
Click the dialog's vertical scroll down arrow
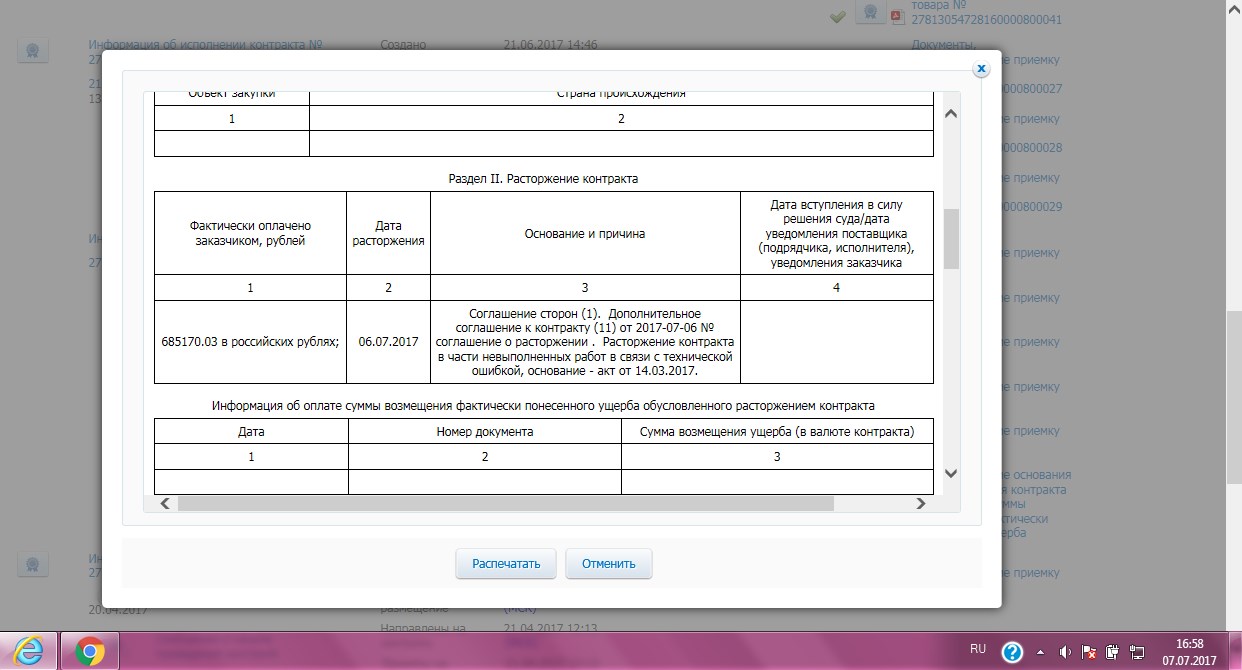[x=951, y=473]
